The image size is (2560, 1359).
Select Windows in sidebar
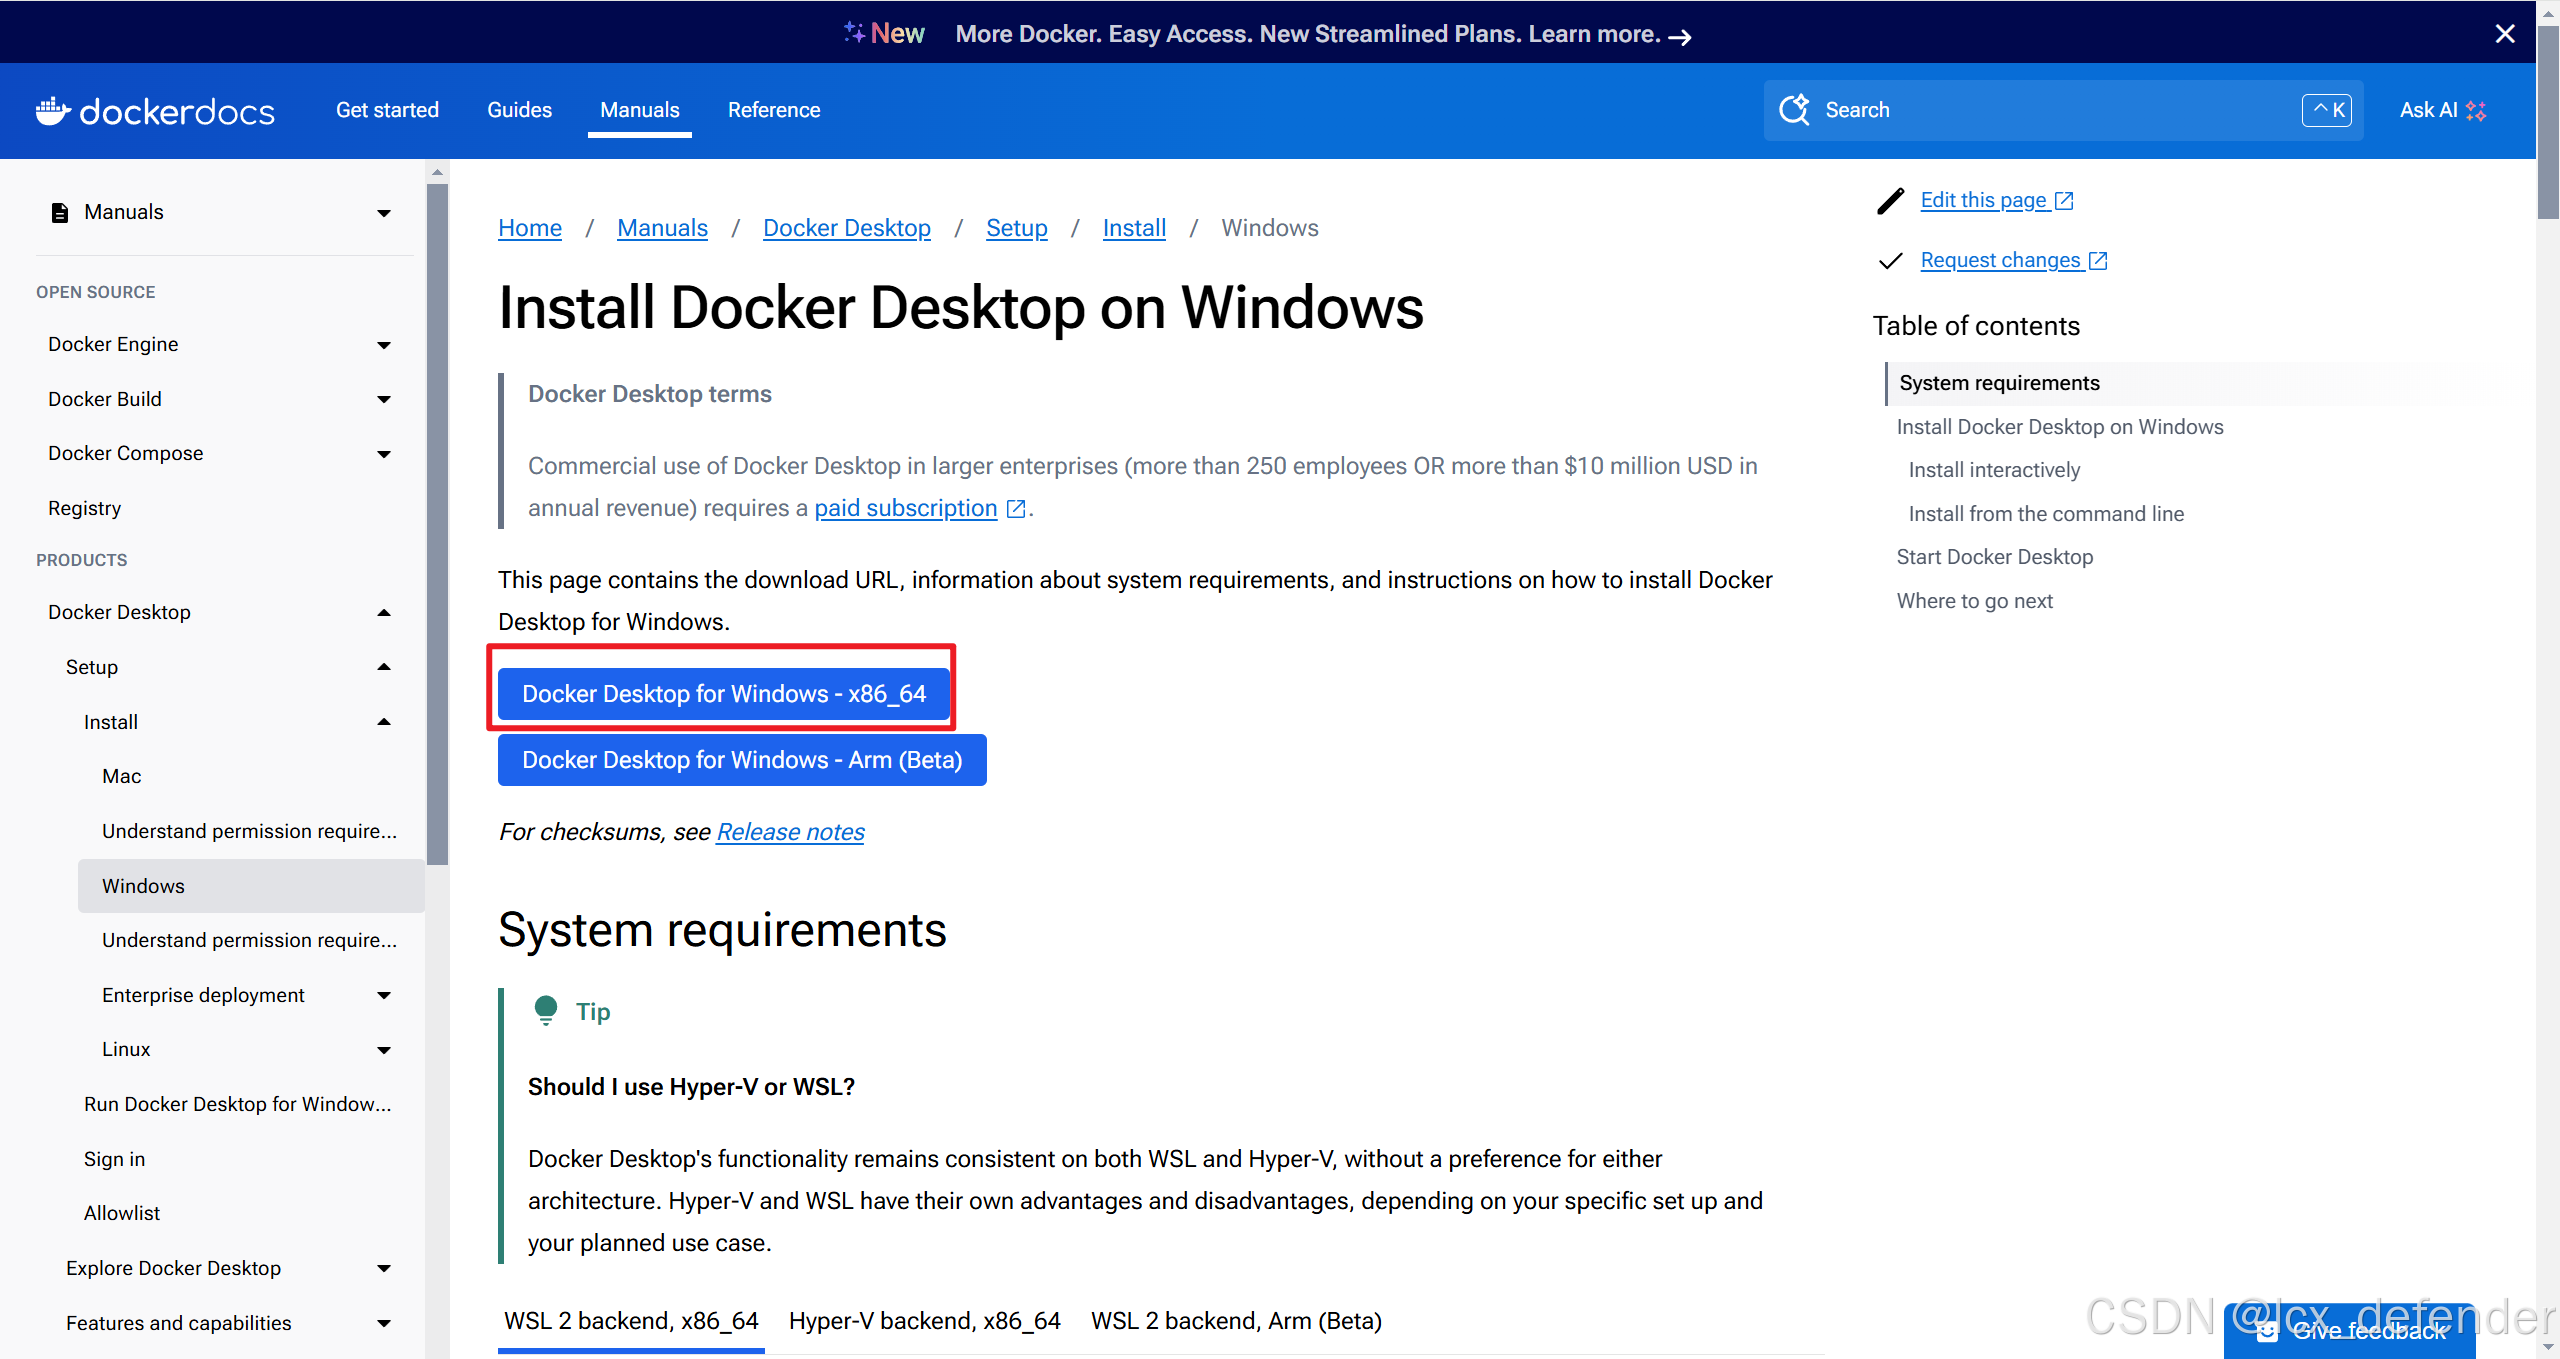251,886
